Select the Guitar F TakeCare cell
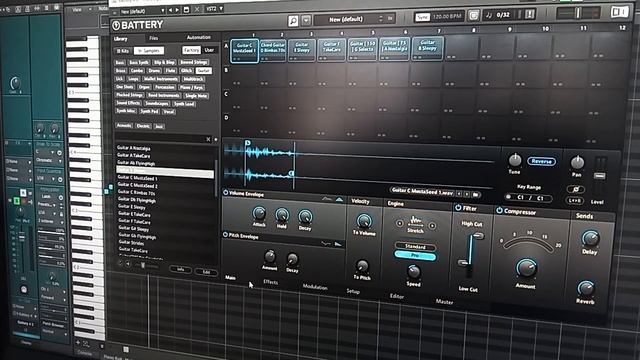 [x=331, y=49]
